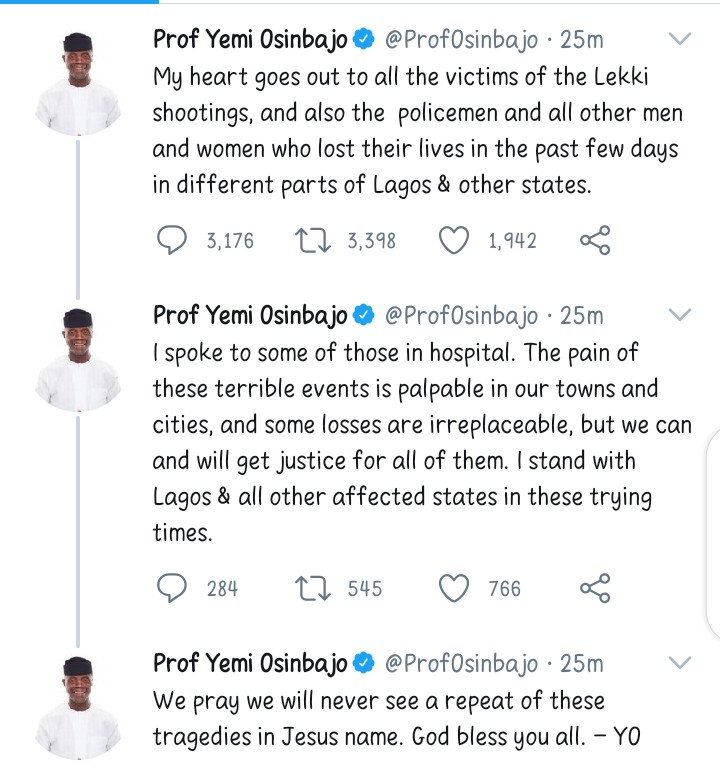Viewport: 720px width, 771px height.
Task: Open the first tweet's options chevron
Action: click(679, 40)
